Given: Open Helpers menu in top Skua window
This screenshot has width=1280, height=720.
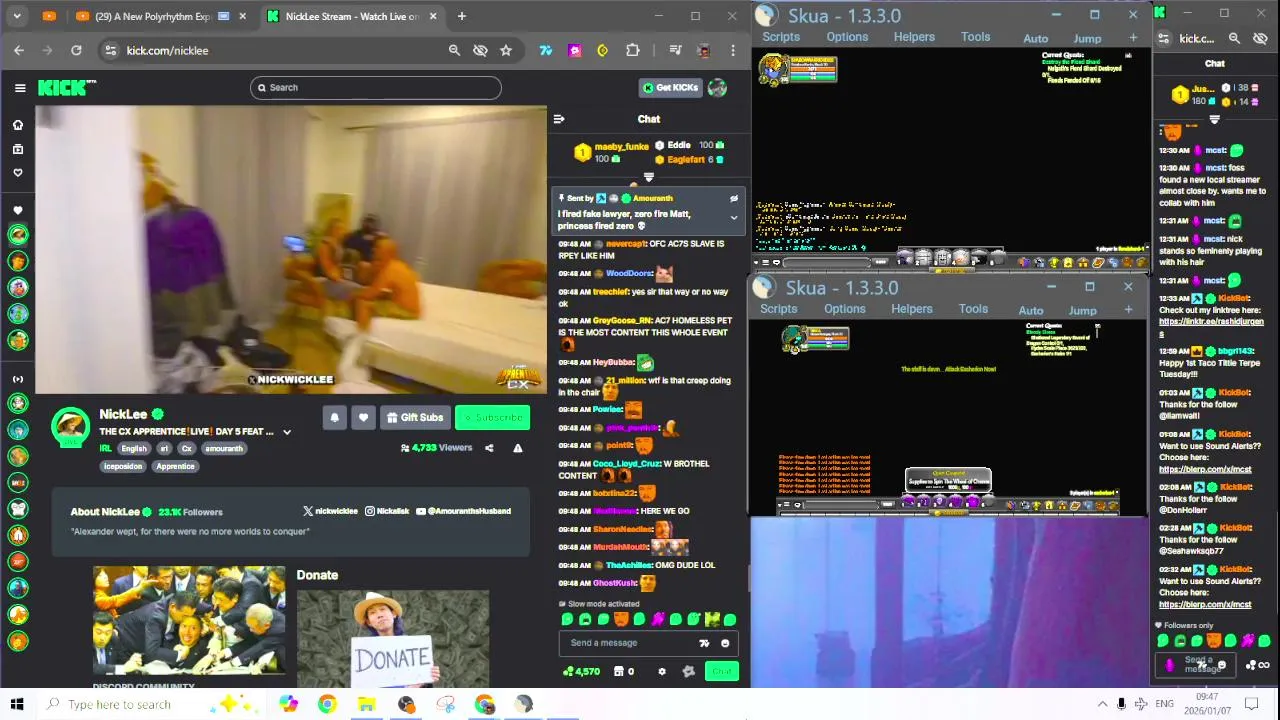Looking at the screenshot, I should tap(914, 37).
